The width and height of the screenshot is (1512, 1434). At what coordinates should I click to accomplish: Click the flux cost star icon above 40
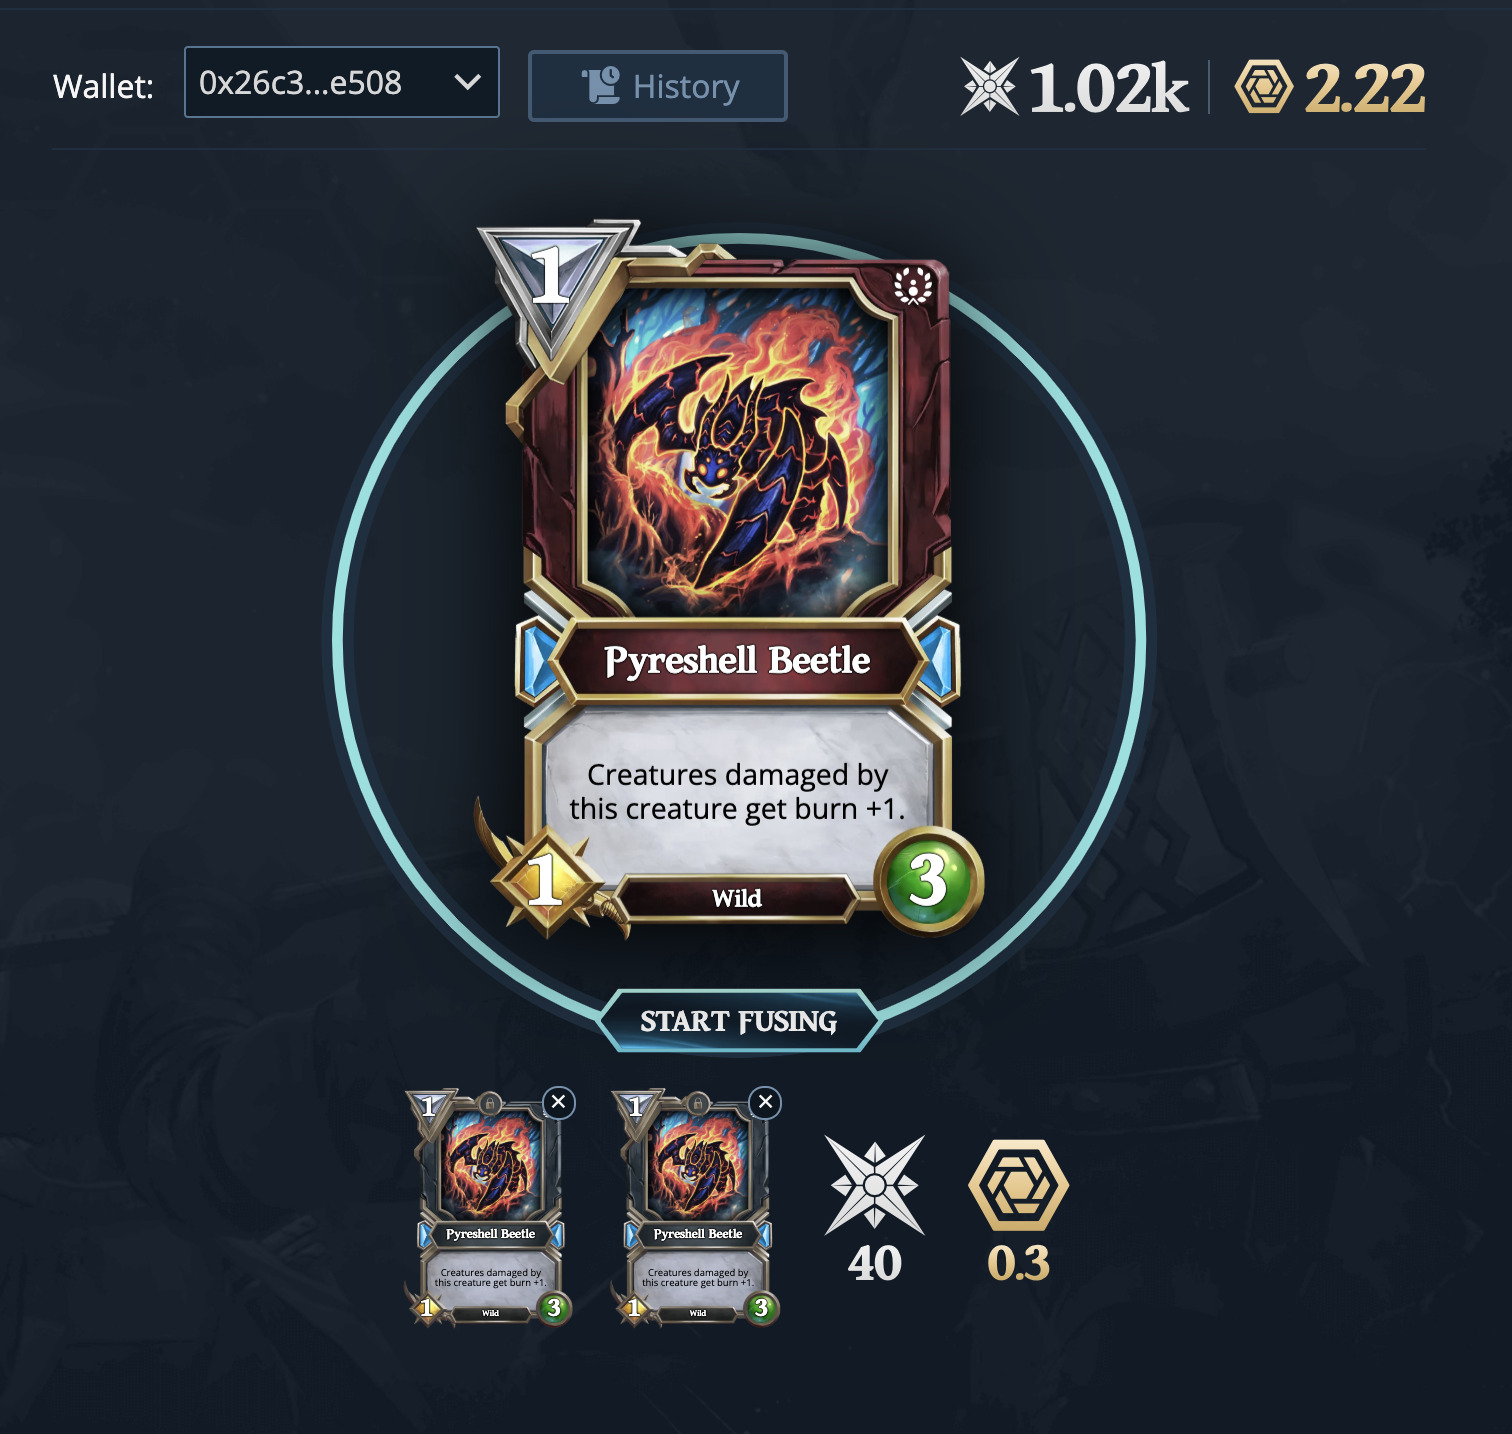(875, 1185)
